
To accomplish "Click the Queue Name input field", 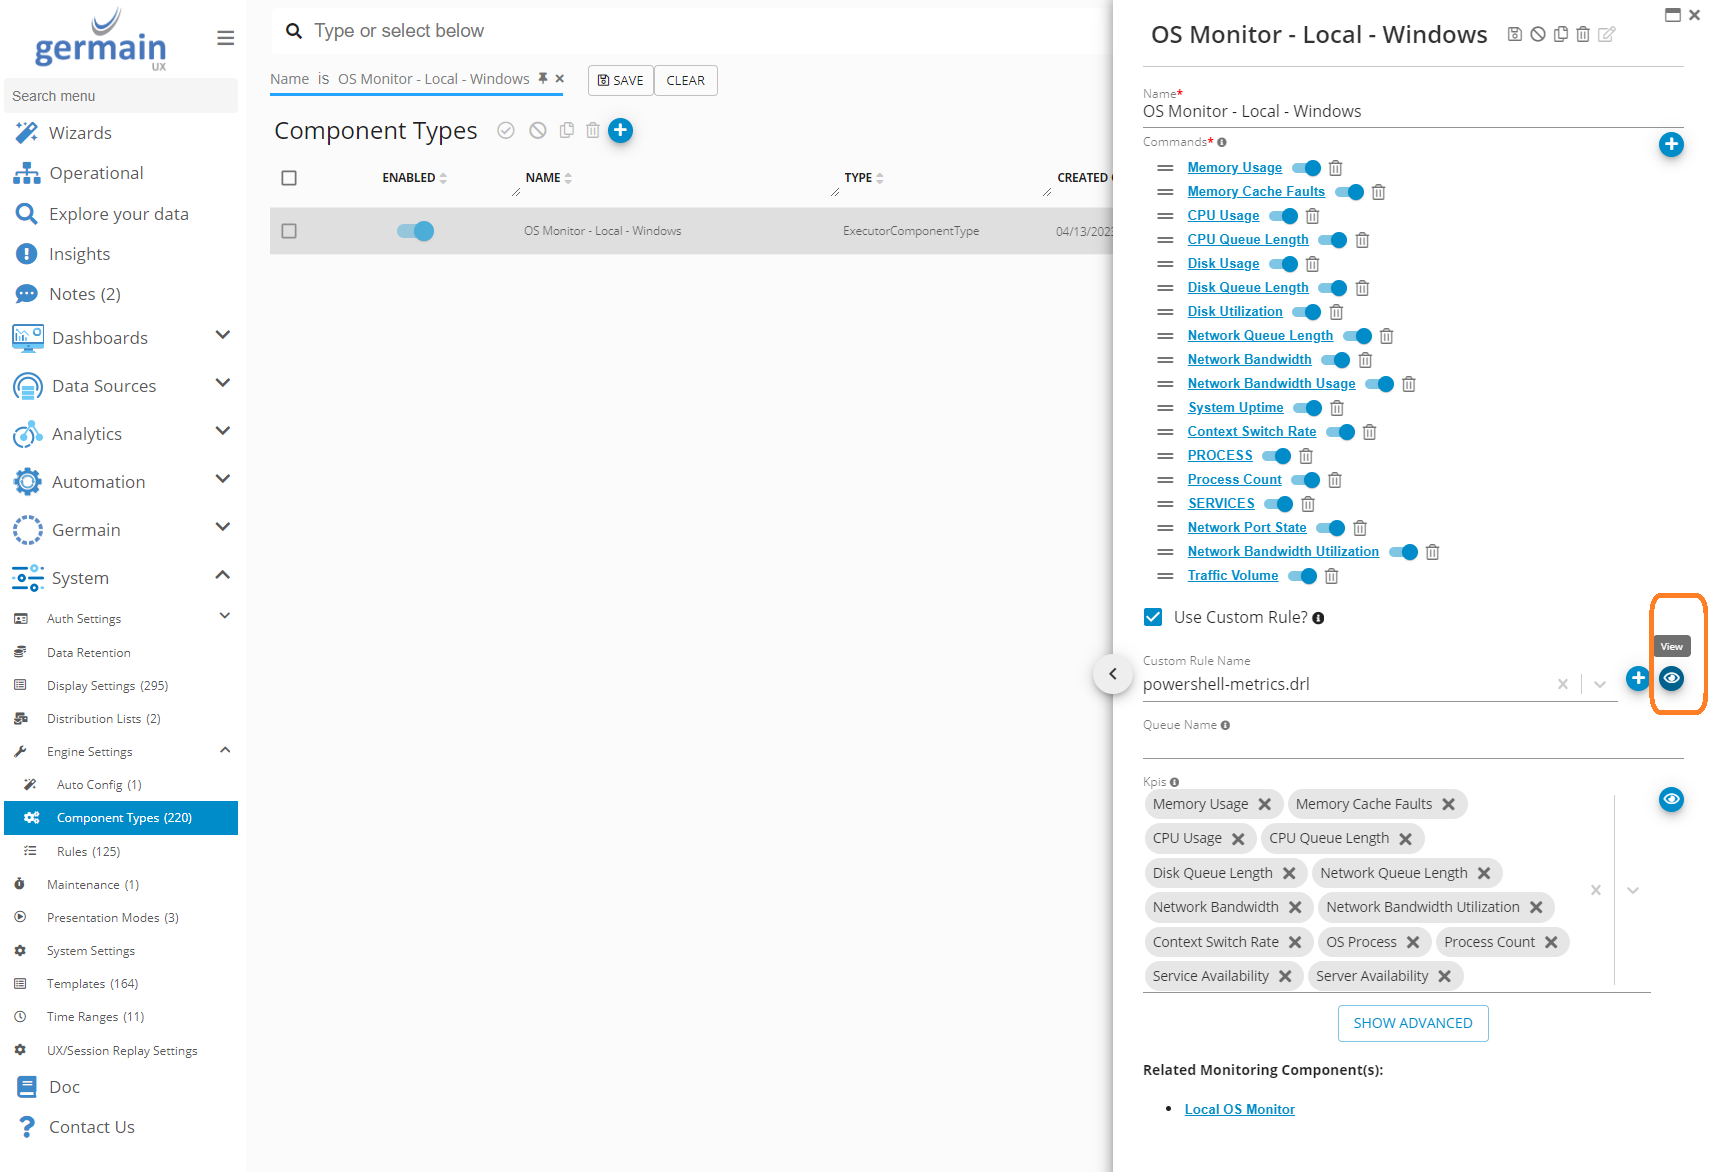I will (1412, 745).
